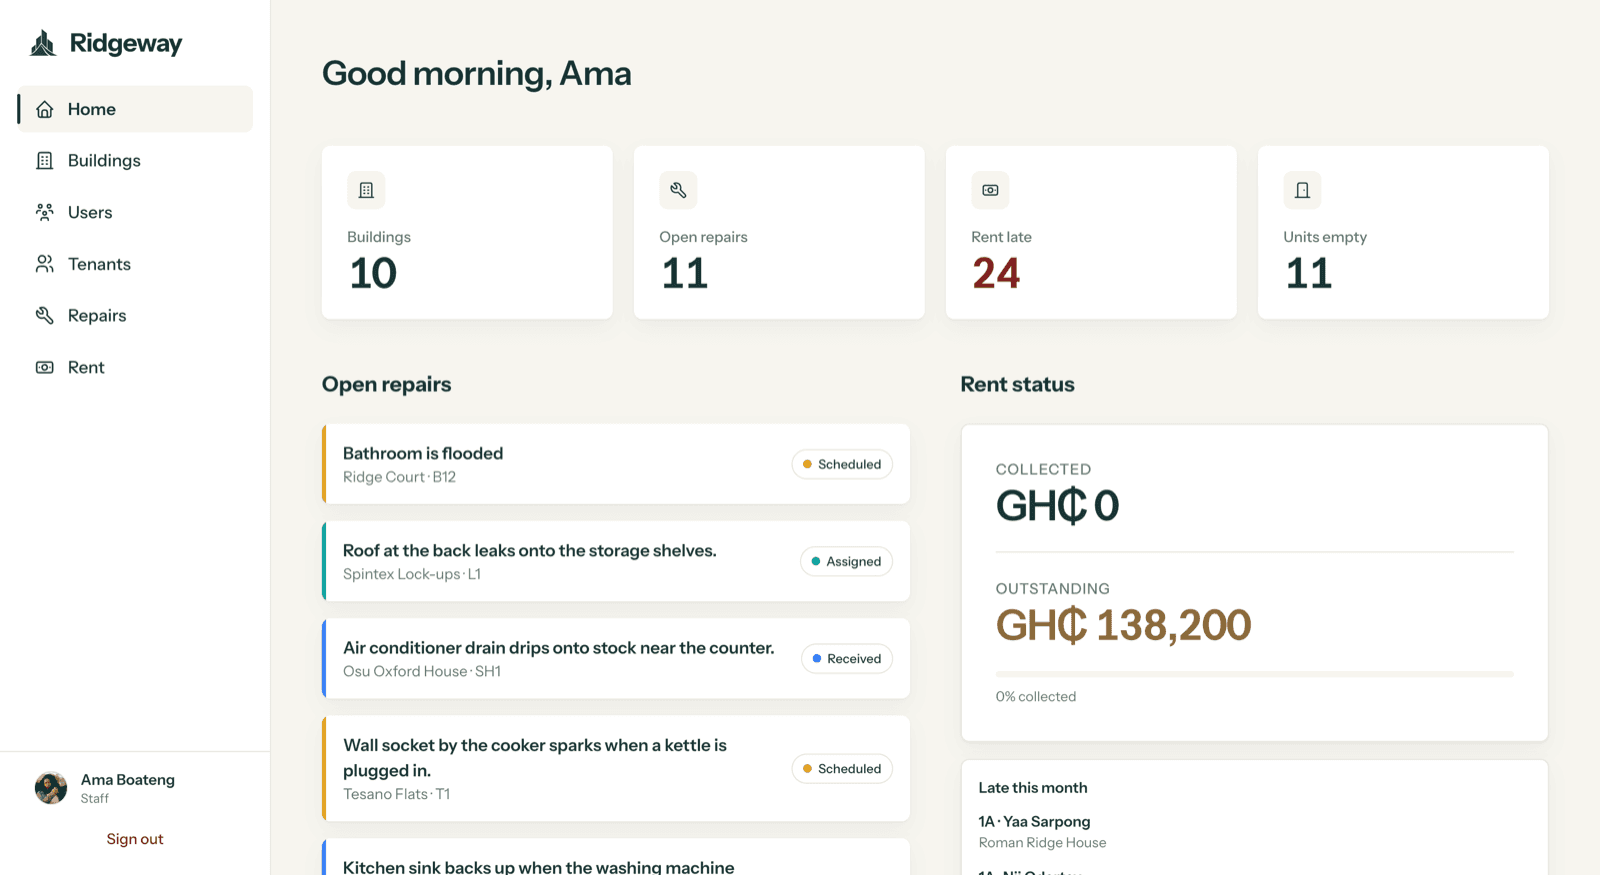
Task: Sign out of the account
Action: (x=135, y=839)
